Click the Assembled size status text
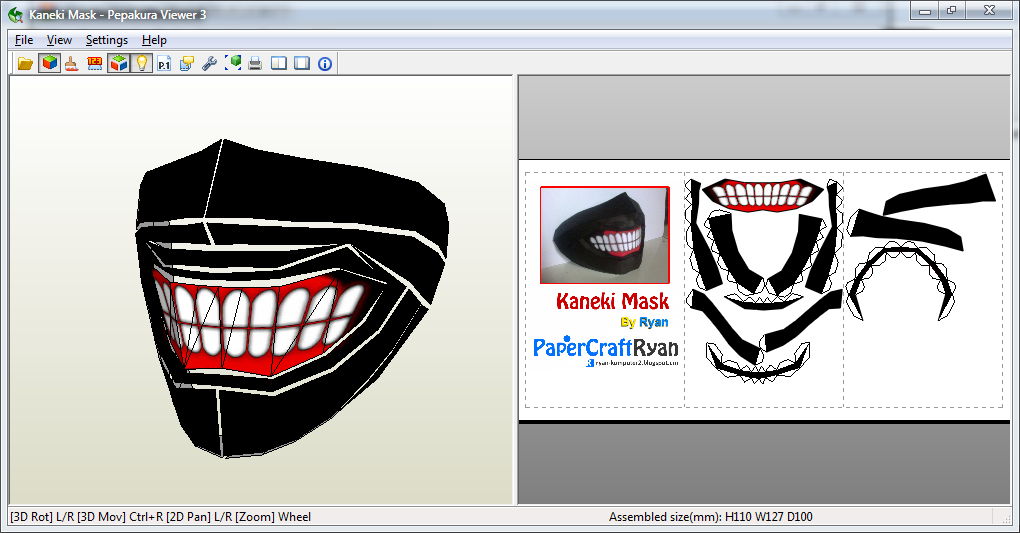The height and width of the screenshot is (533, 1020). pyautogui.click(x=710, y=517)
